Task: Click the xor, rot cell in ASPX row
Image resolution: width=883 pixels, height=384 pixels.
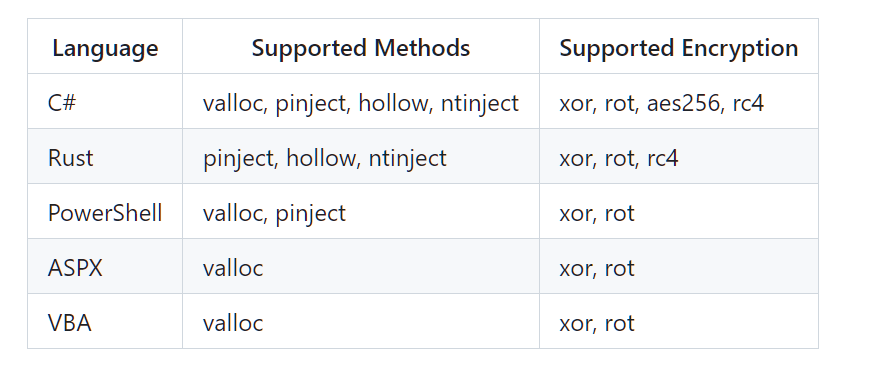Action: pos(679,266)
